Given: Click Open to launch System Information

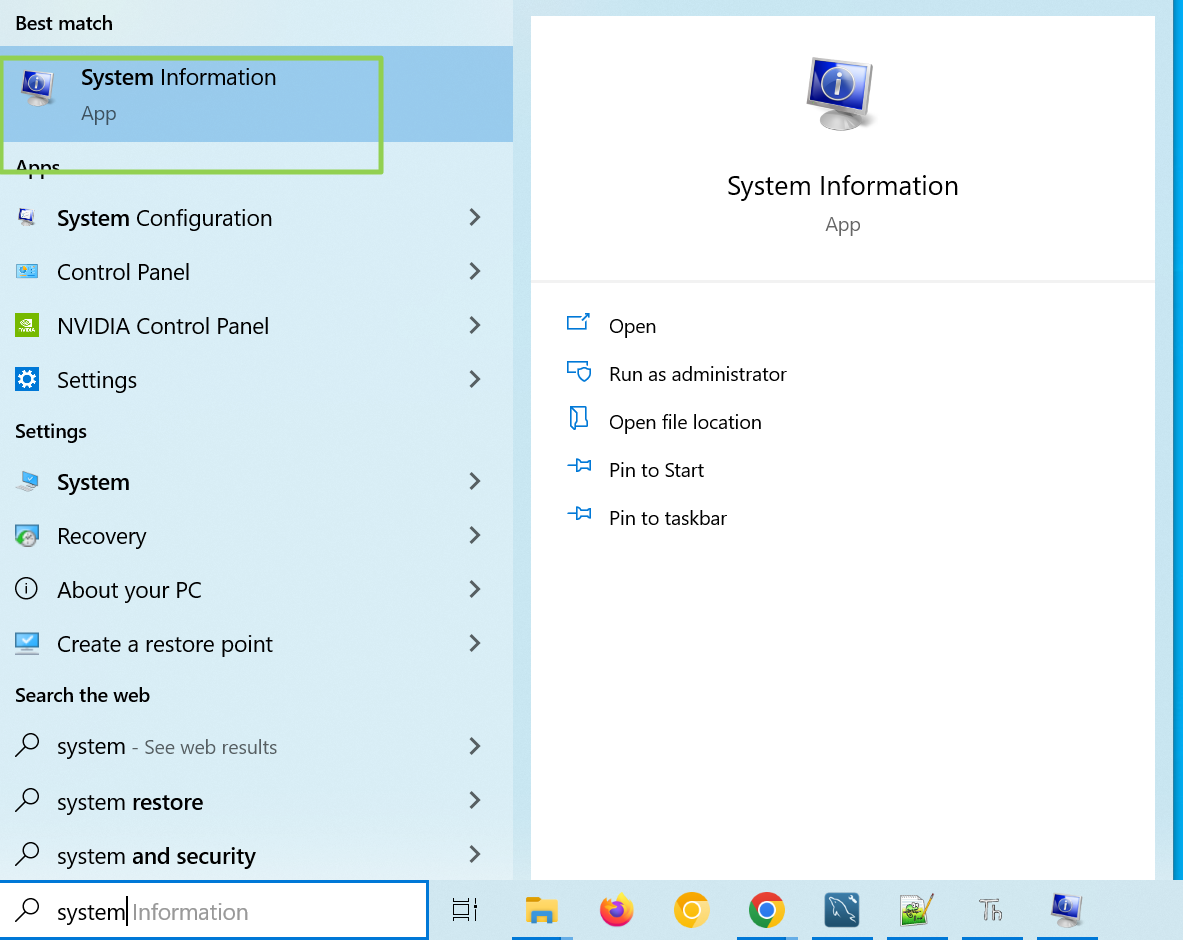Looking at the screenshot, I should tap(633, 326).
